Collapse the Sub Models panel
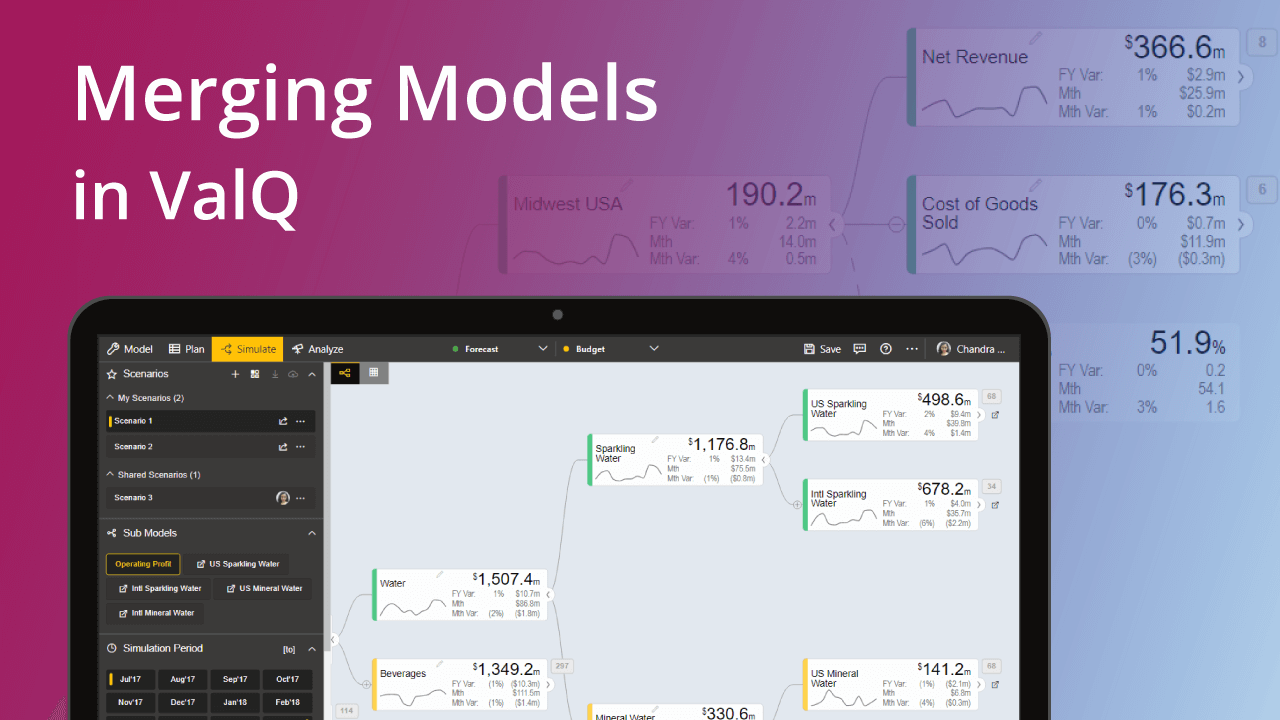 pos(312,533)
